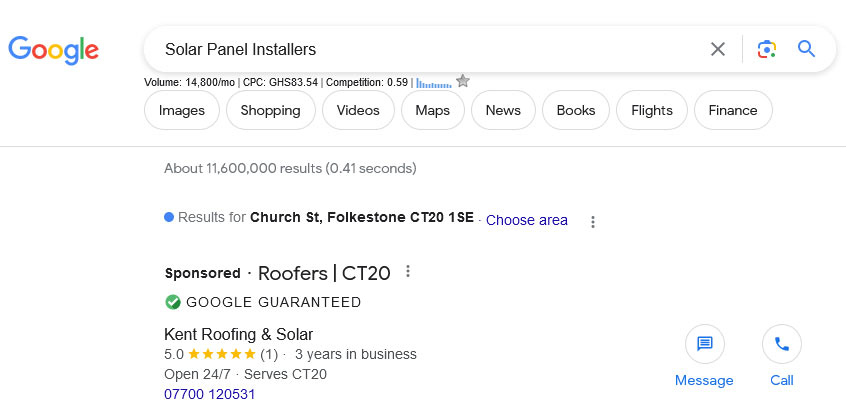Open the Finance filter

[x=733, y=110]
